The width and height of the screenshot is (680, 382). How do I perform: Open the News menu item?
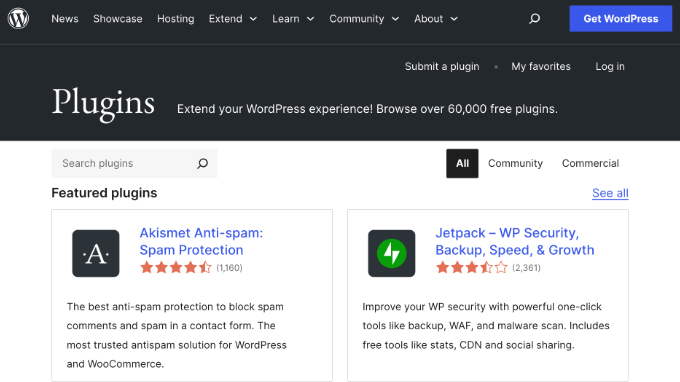pos(65,19)
